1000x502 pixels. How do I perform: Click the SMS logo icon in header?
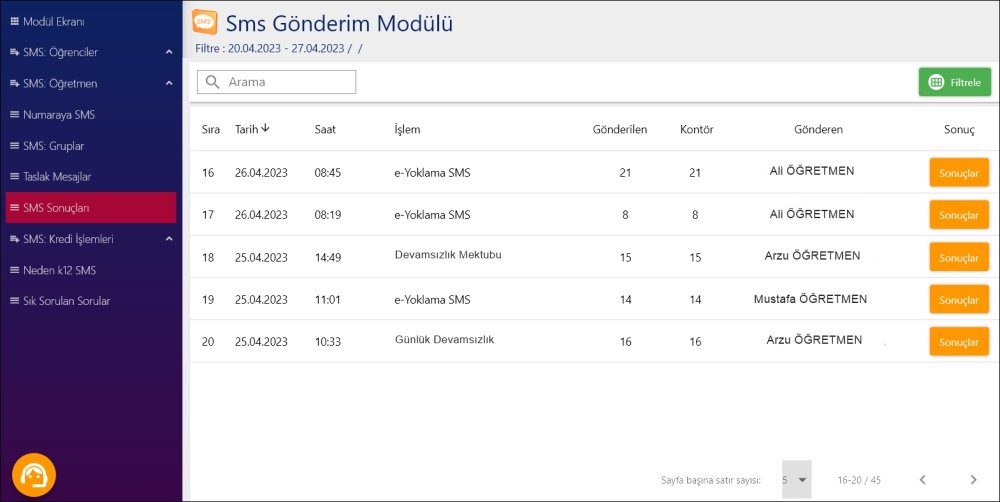click(205, 21)
